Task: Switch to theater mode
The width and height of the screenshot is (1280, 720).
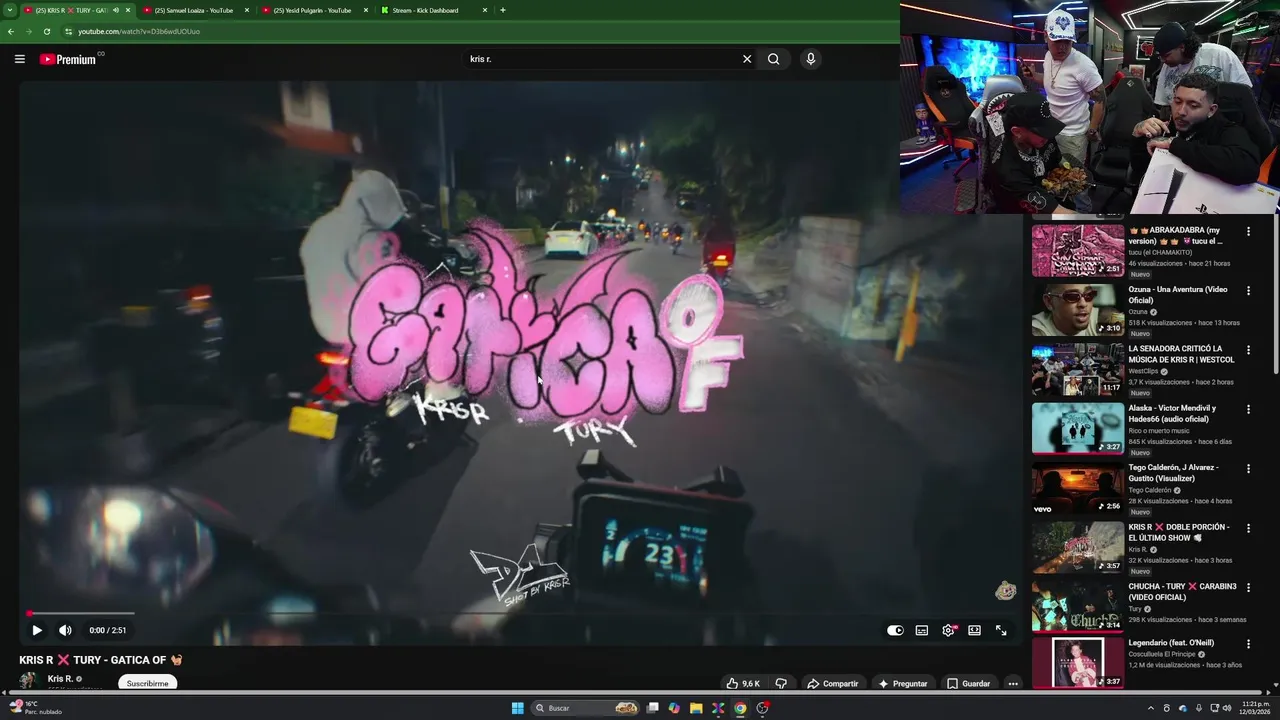Action: (x=974, y=630)
